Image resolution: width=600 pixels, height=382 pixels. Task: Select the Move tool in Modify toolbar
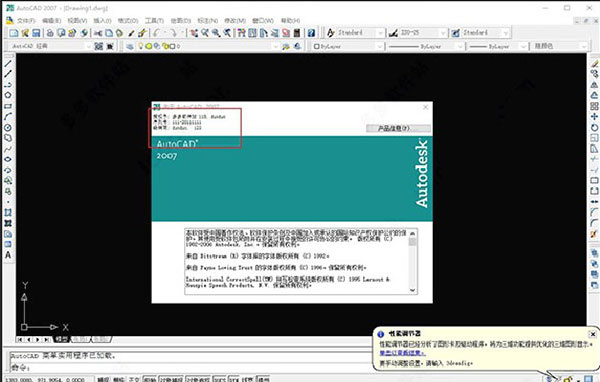pos(594,116)
